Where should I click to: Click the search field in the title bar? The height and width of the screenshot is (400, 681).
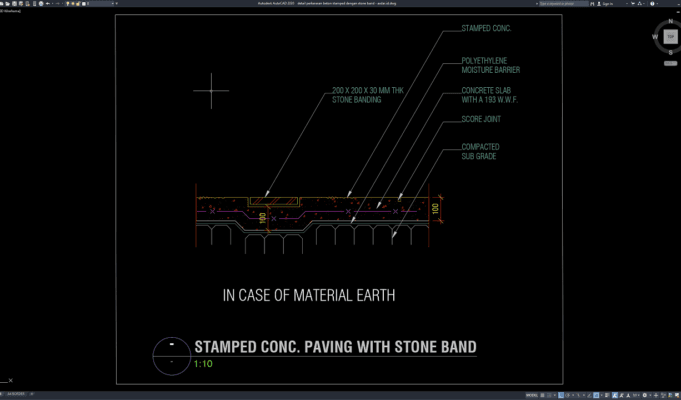point(564,3)
